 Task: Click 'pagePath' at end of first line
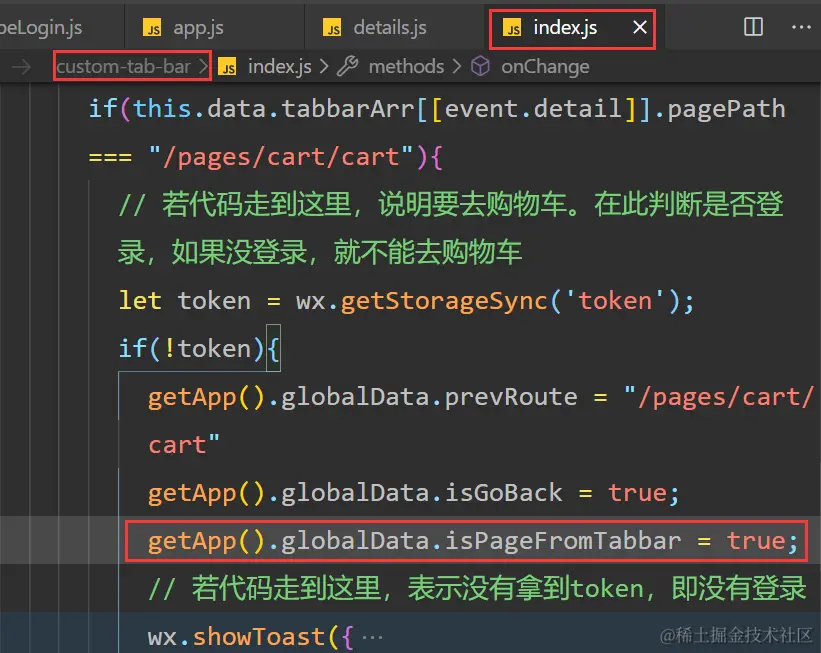726,109
